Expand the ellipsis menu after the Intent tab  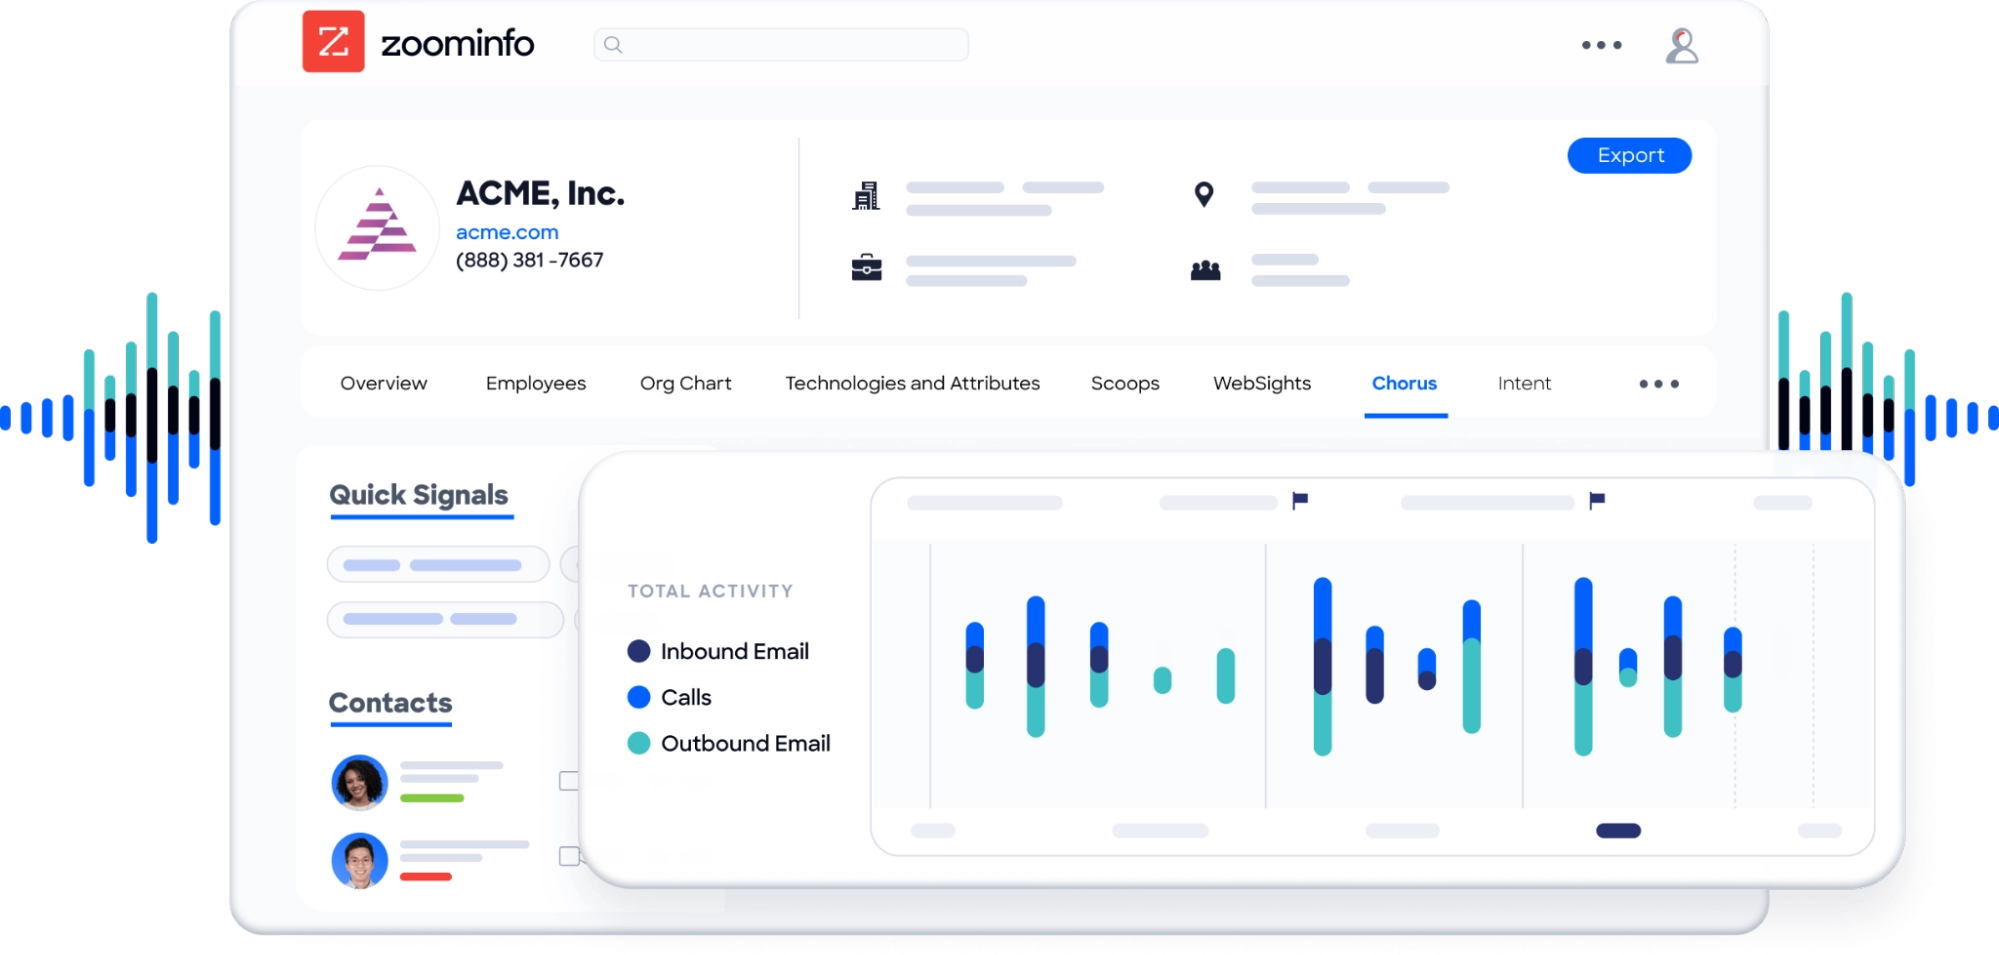[1658, 382]
